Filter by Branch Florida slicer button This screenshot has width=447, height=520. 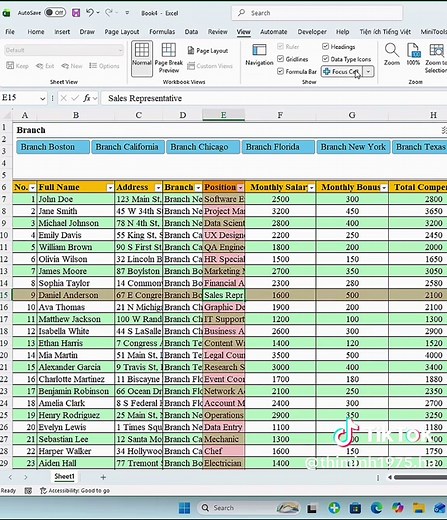coord(278,147)
